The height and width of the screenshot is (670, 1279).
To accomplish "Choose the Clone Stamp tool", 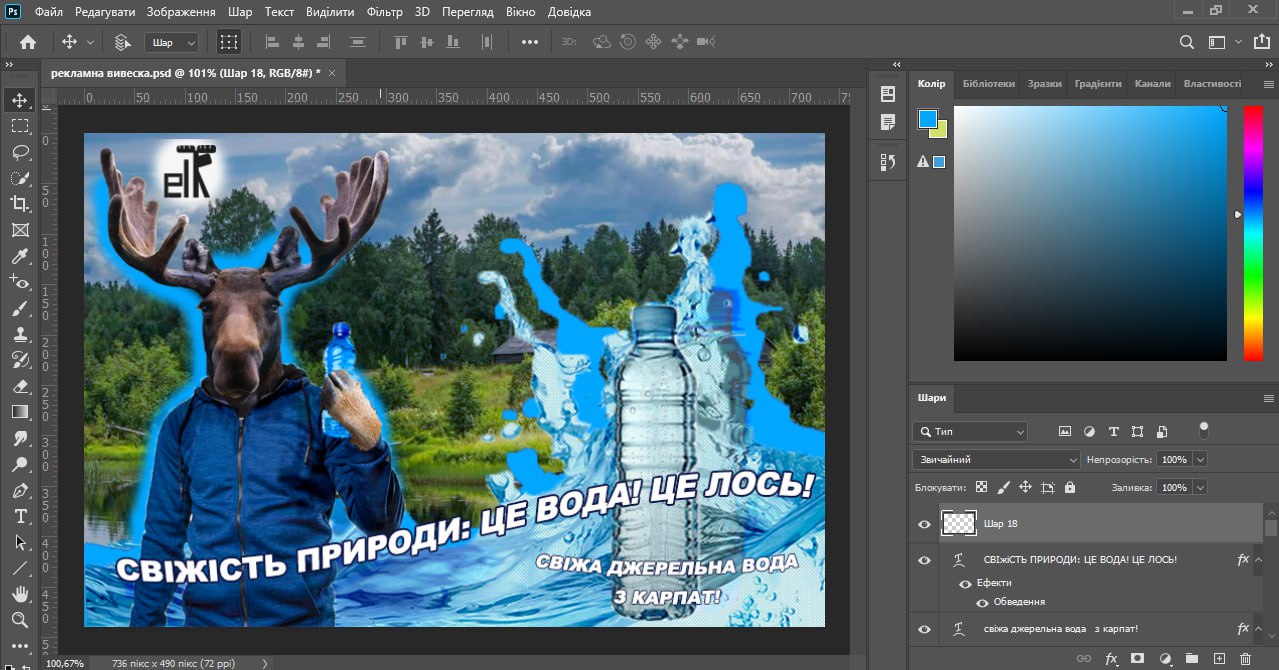I will pos(19,334).
